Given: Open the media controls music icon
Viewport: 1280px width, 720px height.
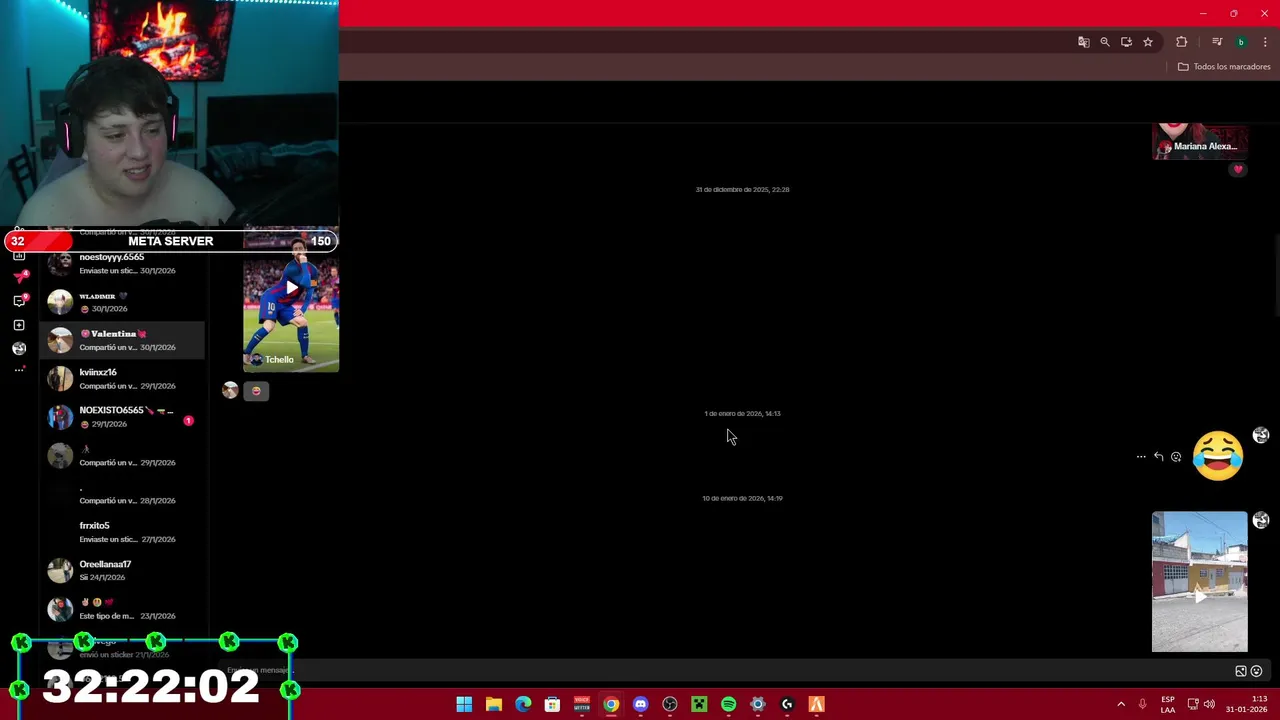Looking at the screenshot, I should [1217, 42].
